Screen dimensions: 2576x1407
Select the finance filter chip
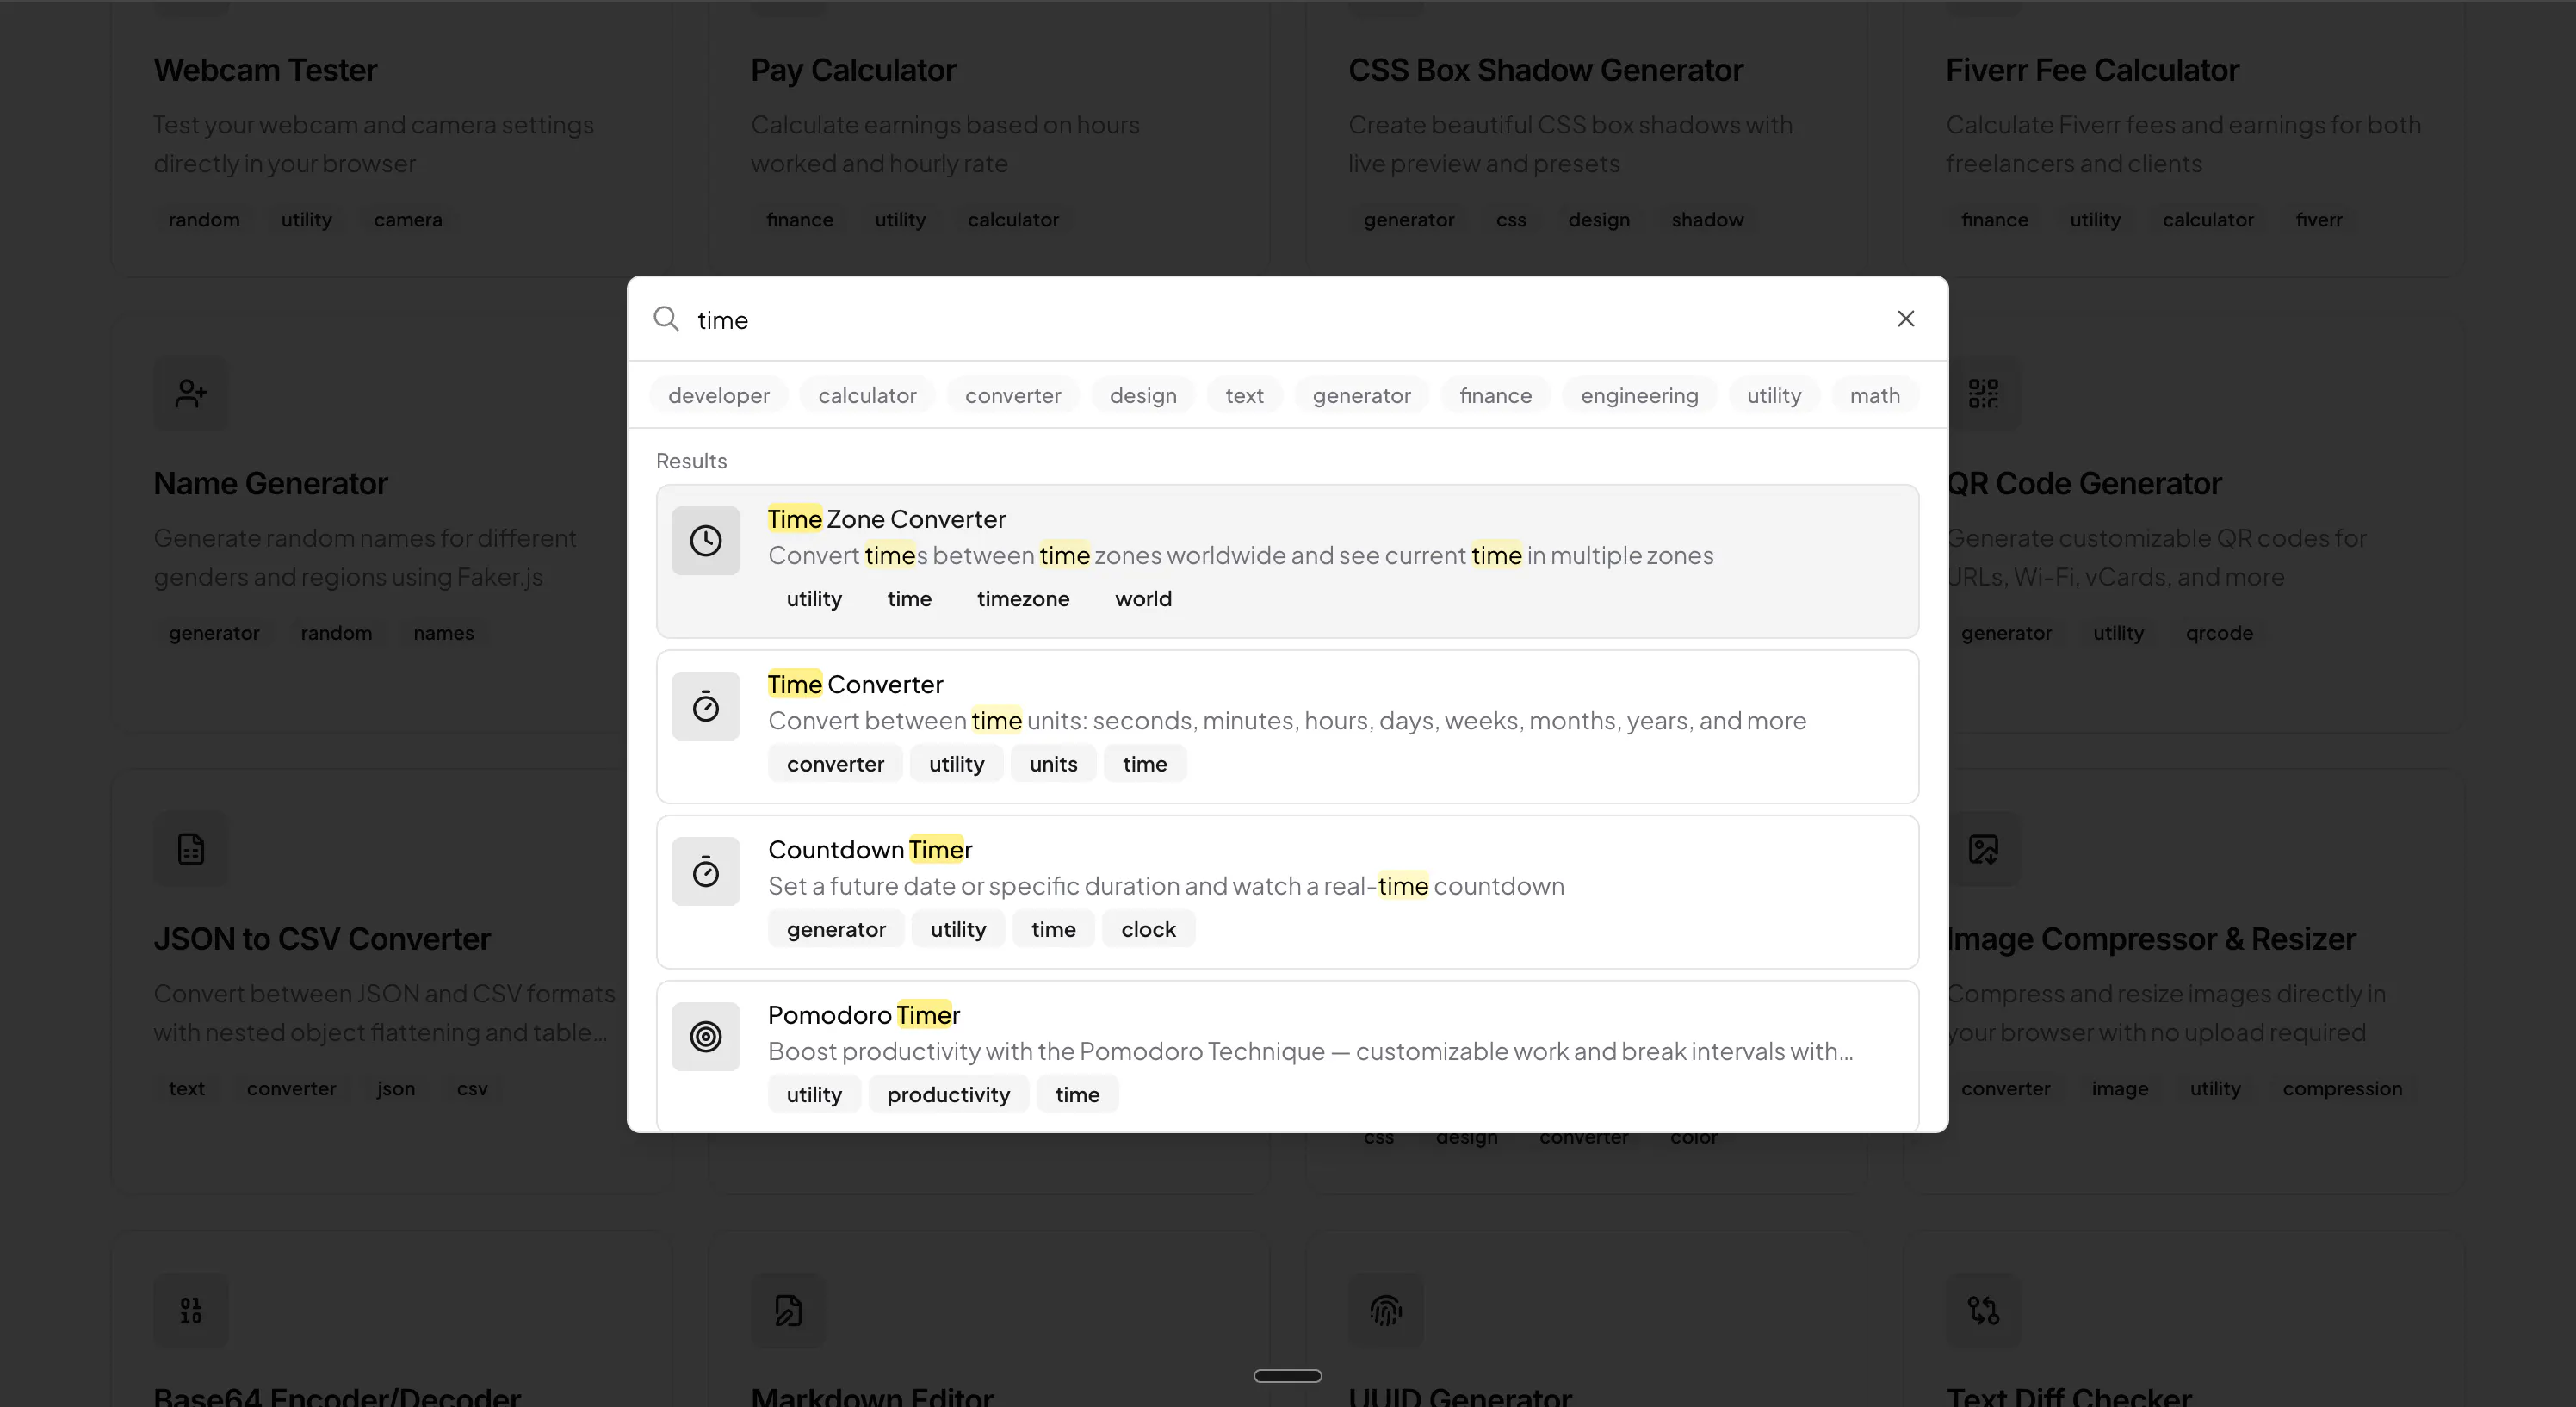[1495, 395]
